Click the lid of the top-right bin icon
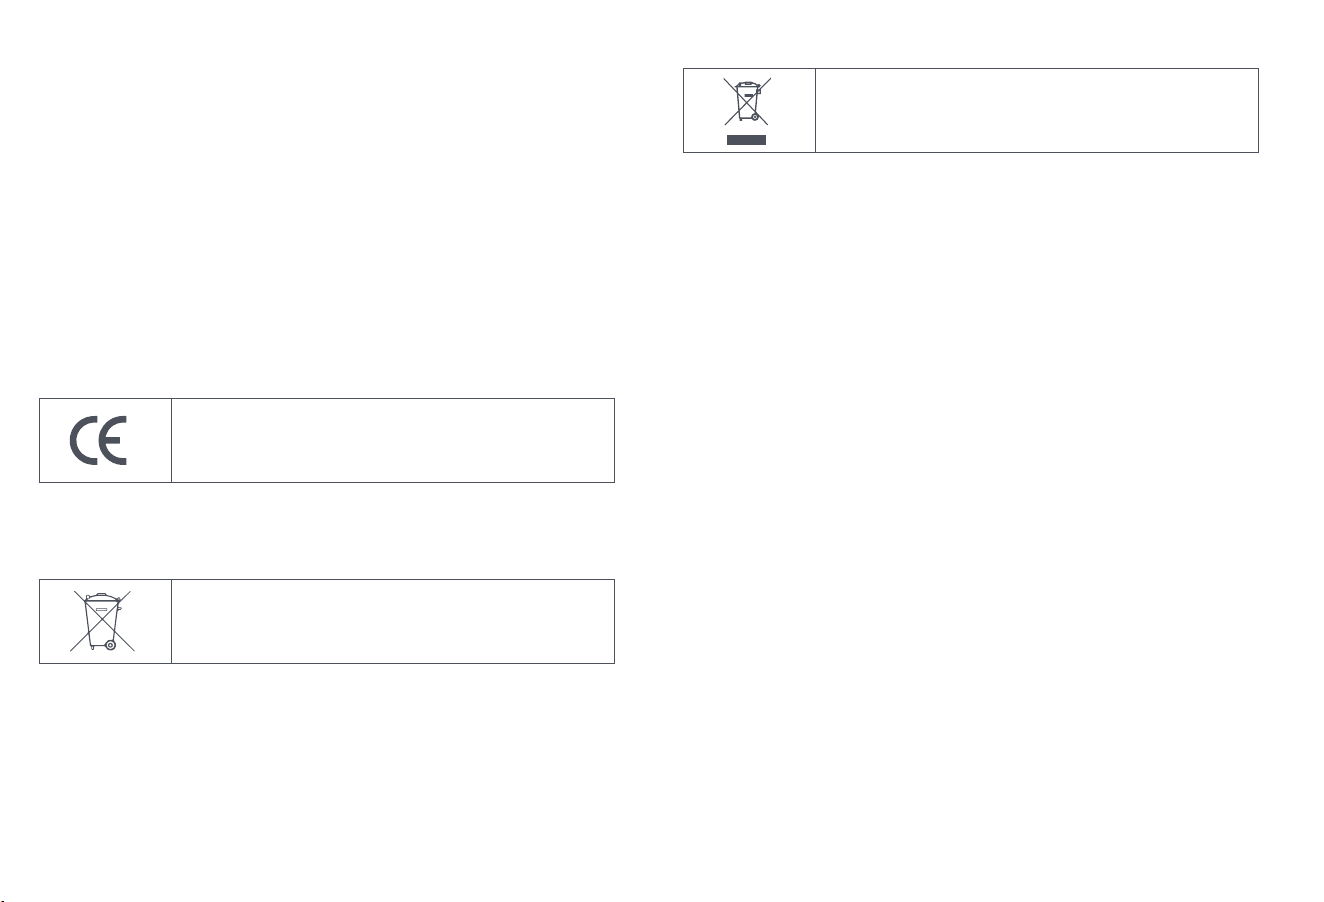This screenshot has width=1324, height=902. coord(746,85)
